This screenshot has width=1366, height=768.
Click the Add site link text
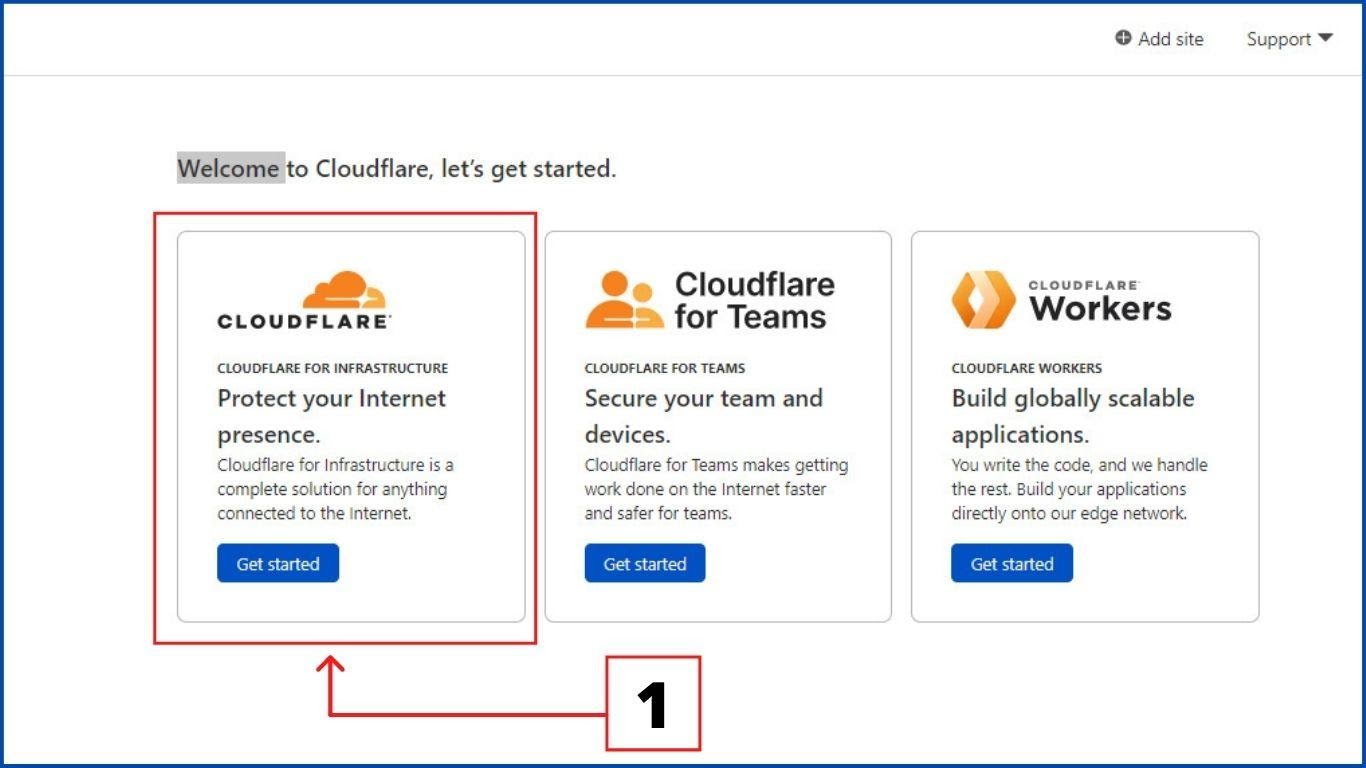click(1171, 39)
